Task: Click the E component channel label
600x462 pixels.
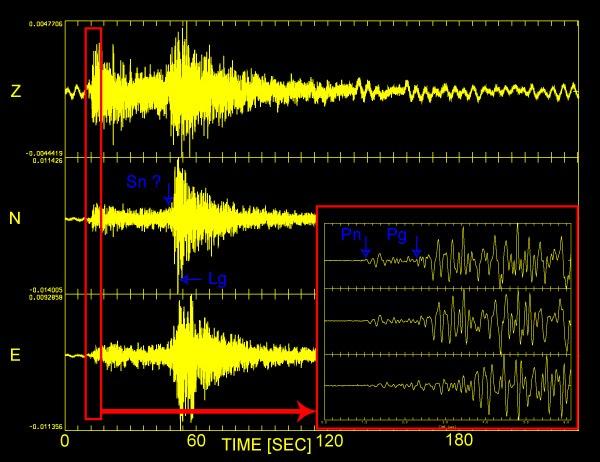Action: click(15, 353)
